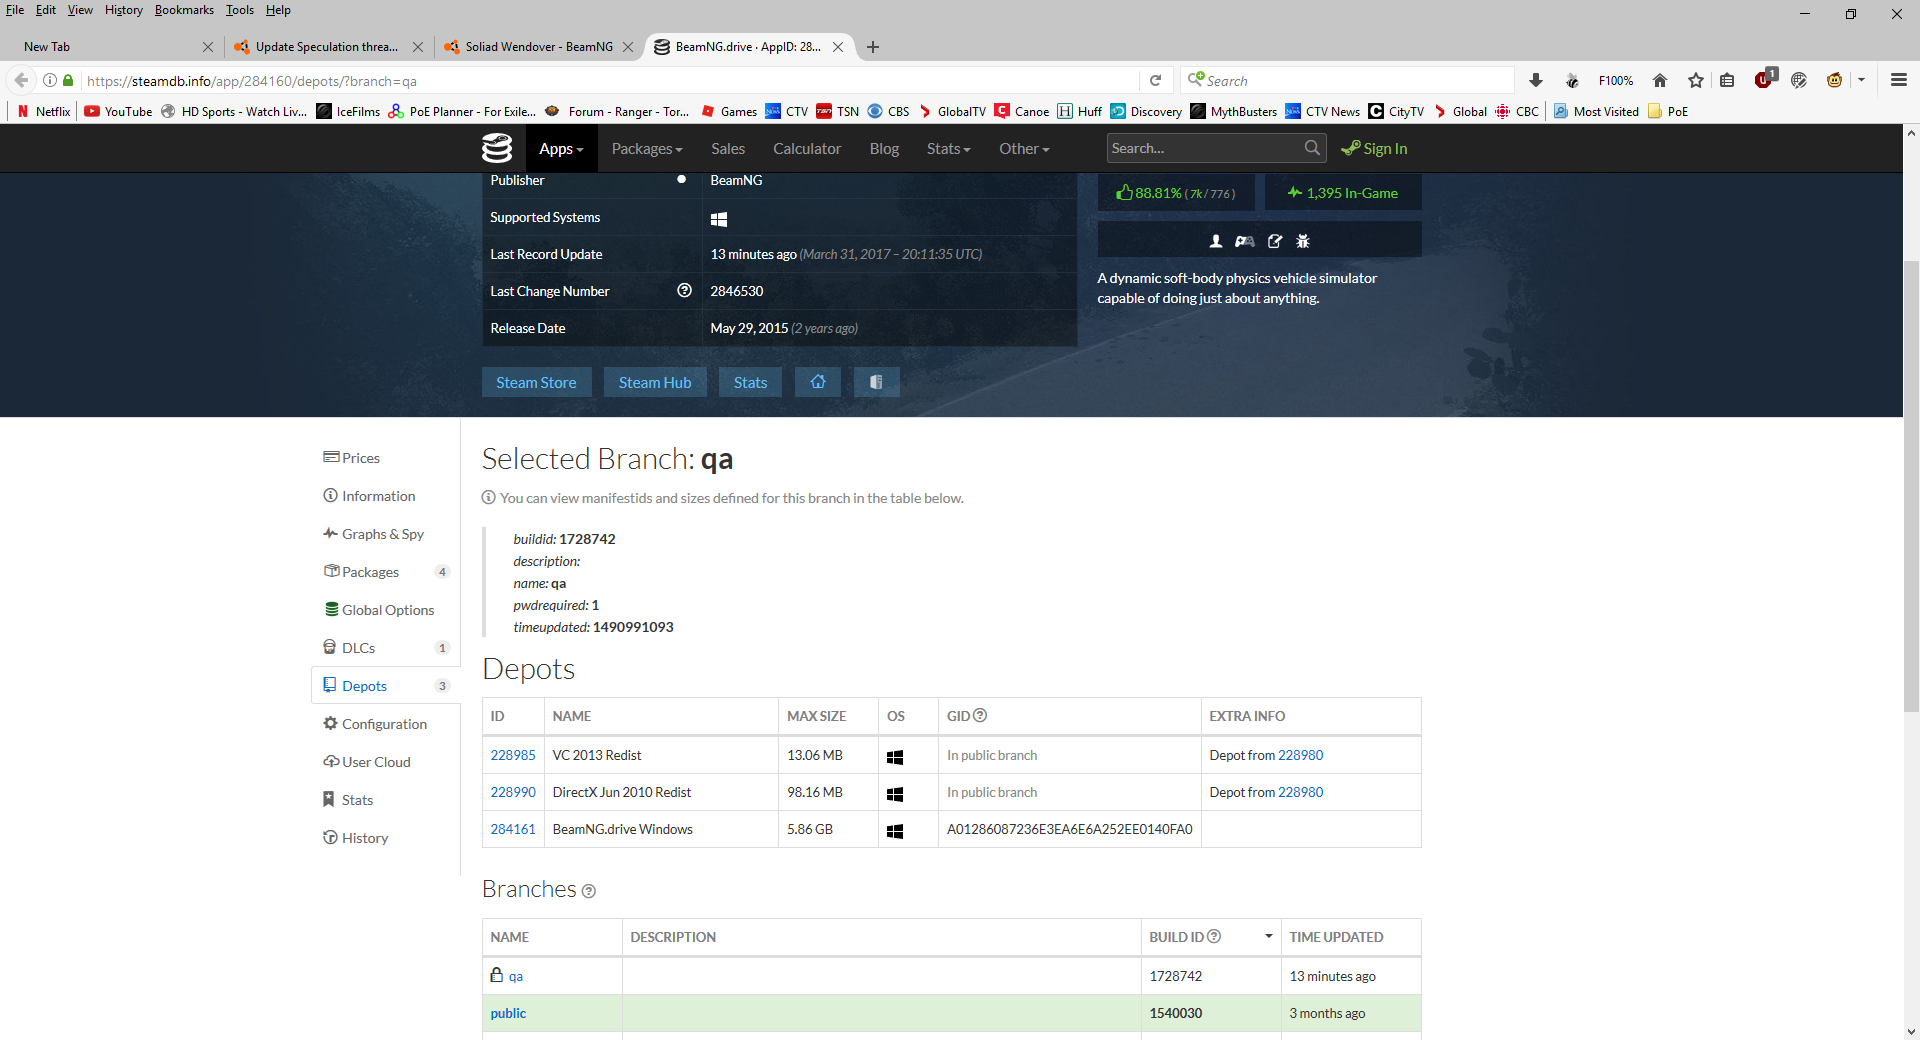The image size is (1920, 1040).
Task: Click the homepage icon button beside Stats
Action: click(818, 382)
